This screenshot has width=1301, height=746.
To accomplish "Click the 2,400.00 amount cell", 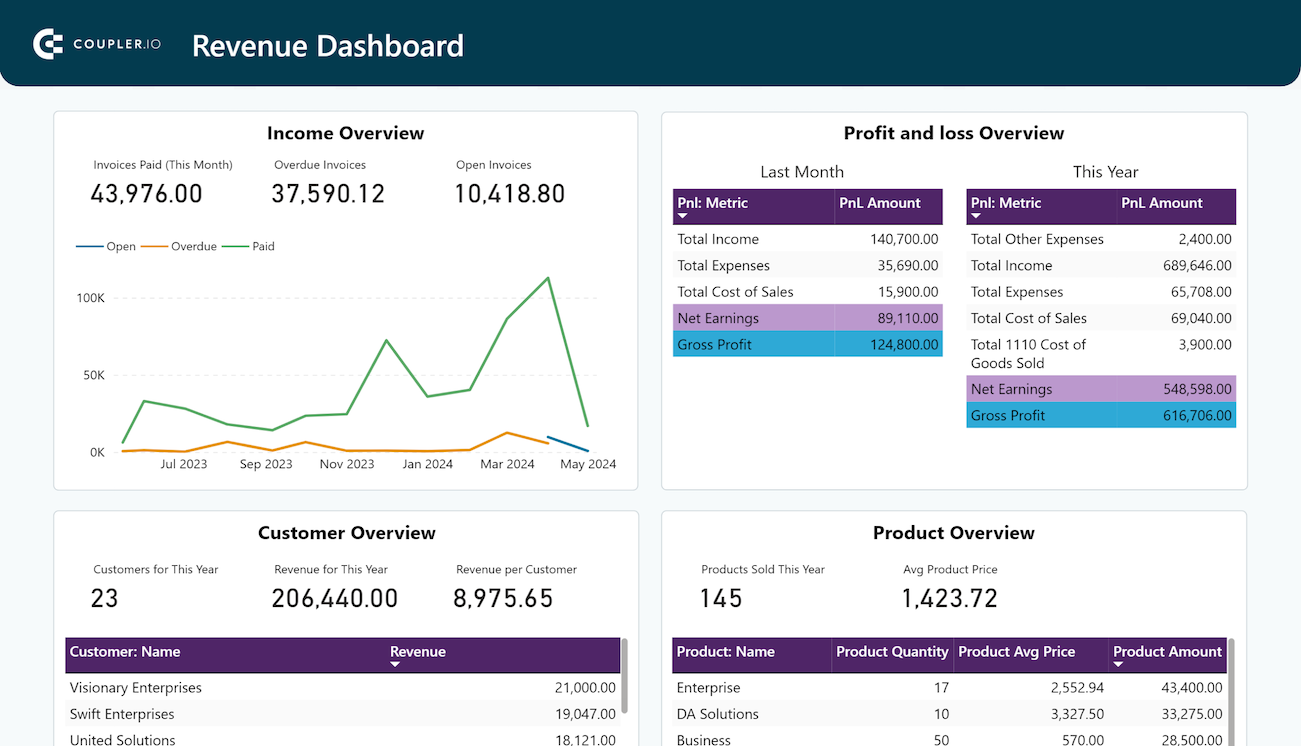I will pos(1205,239).
